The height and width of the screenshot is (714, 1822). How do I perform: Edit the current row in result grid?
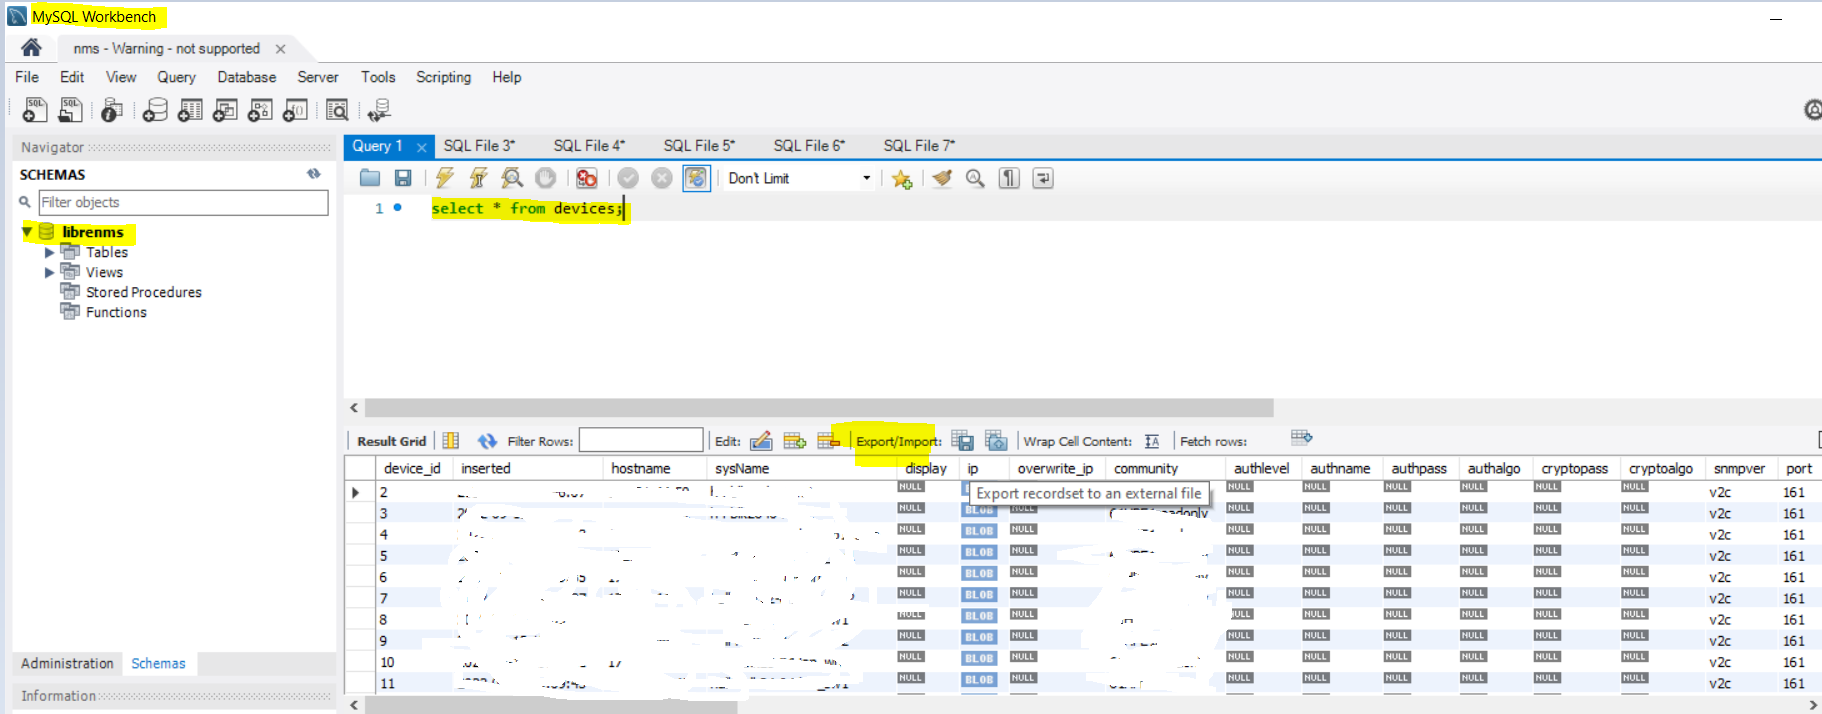[x=761, y=440]
